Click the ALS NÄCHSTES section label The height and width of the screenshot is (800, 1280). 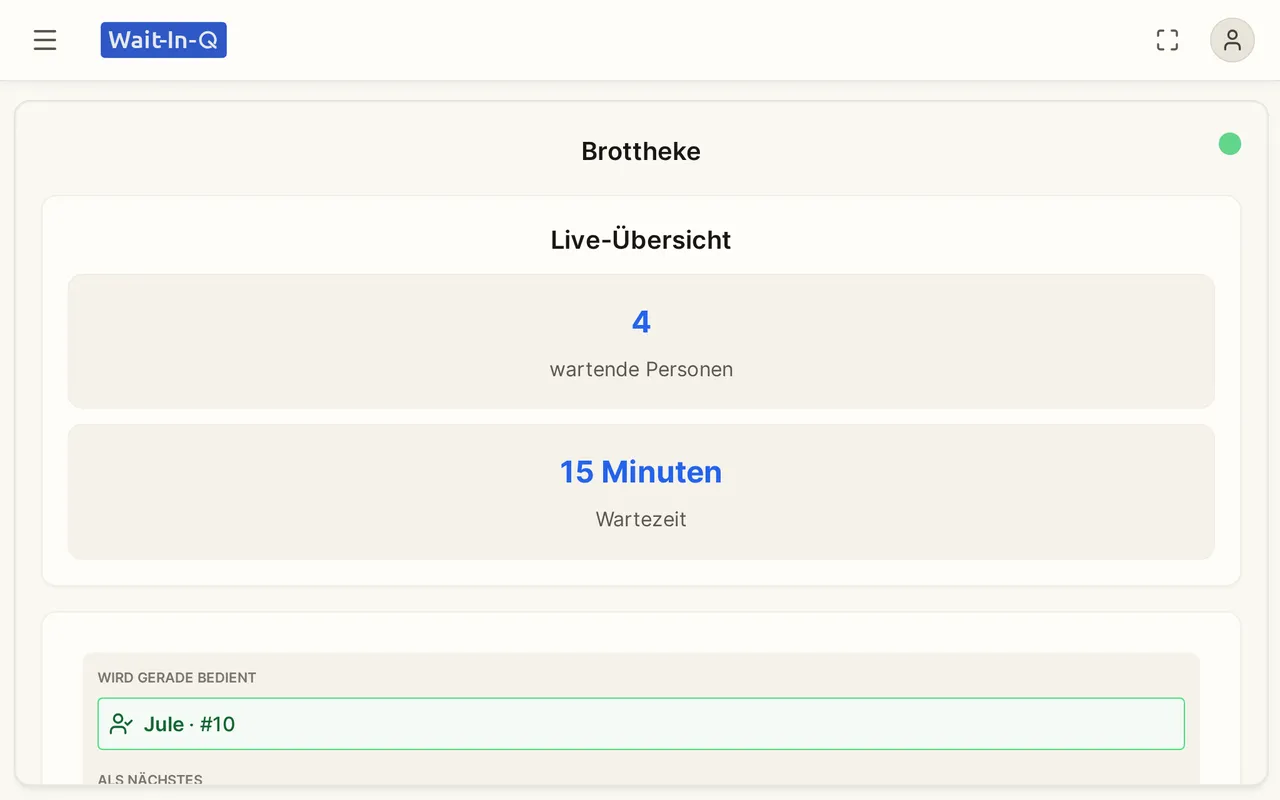pos(150,779)
